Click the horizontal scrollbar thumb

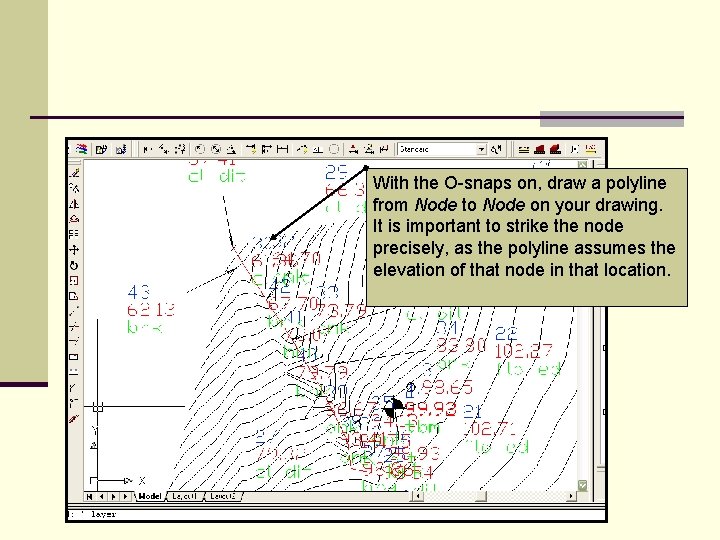[x=481, y=496]
